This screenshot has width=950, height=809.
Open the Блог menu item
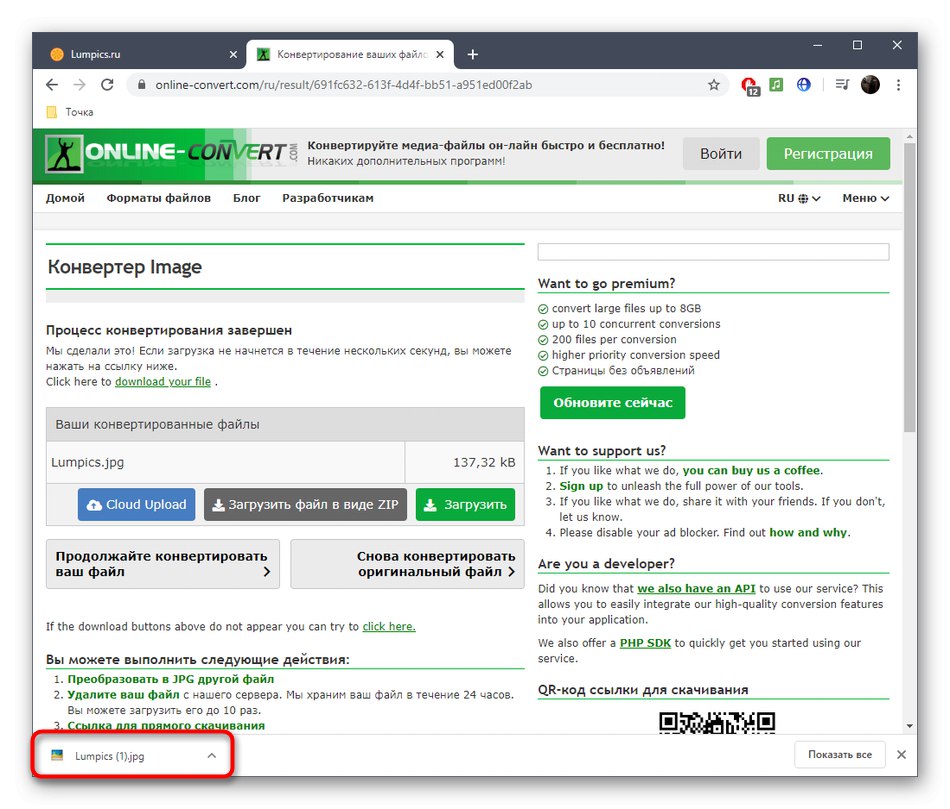[247, 198]
